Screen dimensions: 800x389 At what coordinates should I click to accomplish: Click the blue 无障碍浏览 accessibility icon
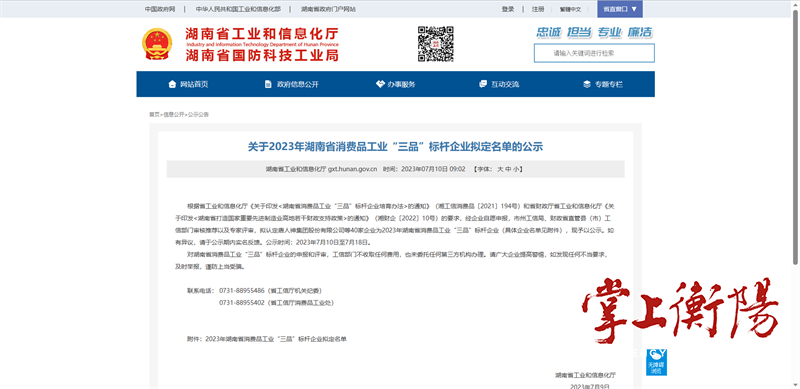pyautogui.click(x=657, y=362)
